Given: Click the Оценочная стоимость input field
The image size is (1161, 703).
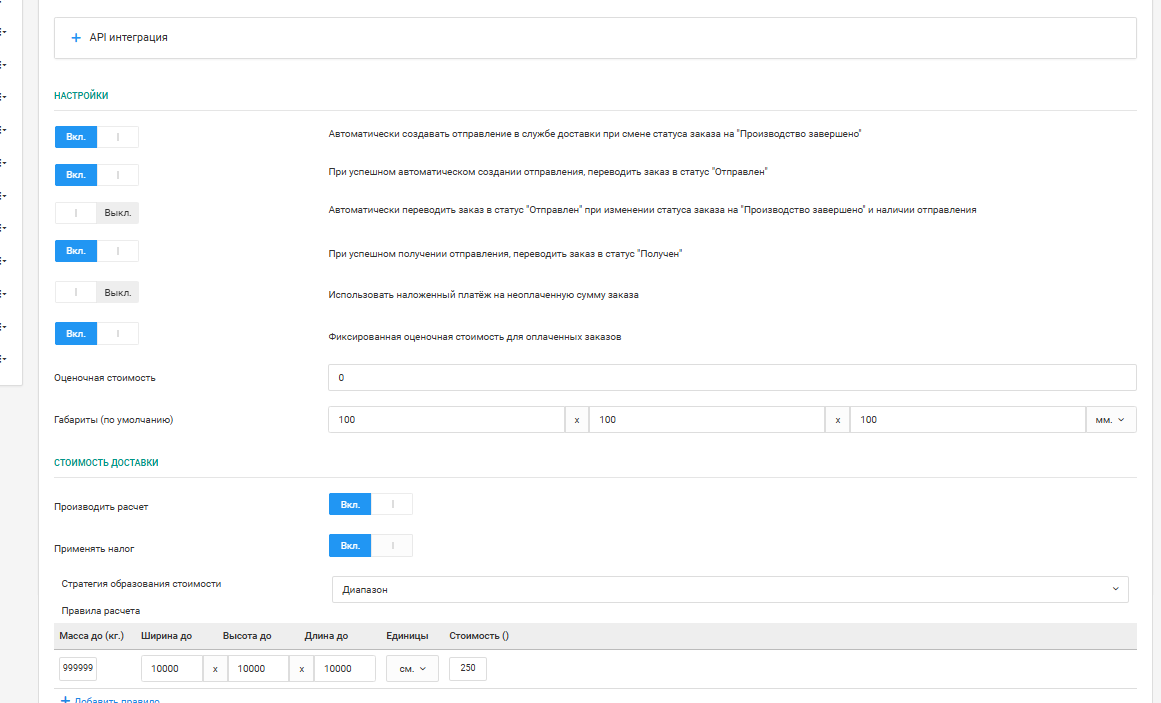Looking at the screenshot, I should coord(732,378).
